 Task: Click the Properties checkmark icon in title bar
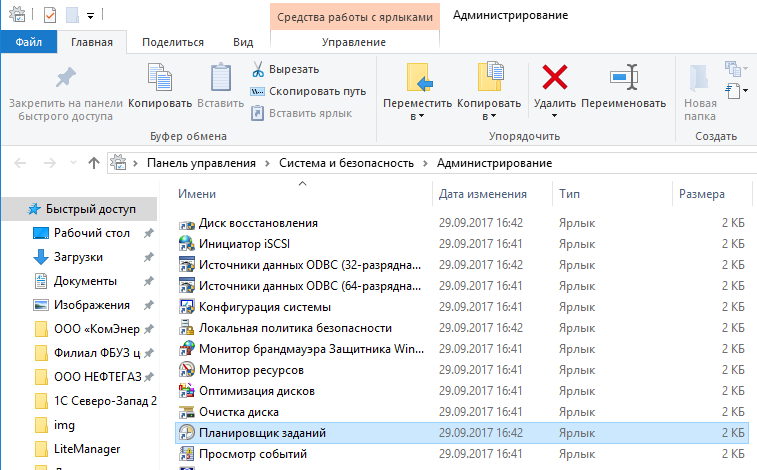pos(50,15)
